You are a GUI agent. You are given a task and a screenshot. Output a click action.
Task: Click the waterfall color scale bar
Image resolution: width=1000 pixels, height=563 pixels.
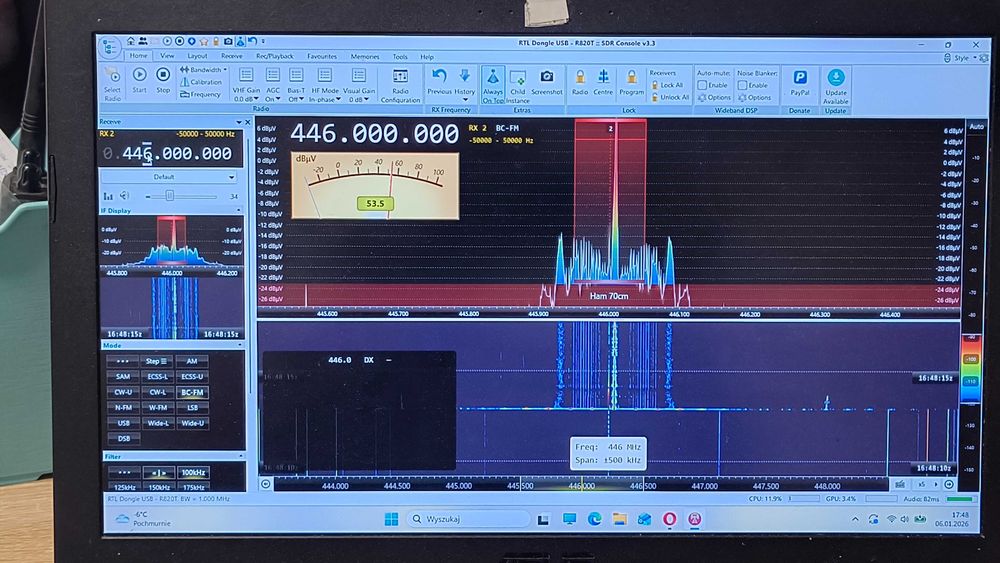[971, 370]
